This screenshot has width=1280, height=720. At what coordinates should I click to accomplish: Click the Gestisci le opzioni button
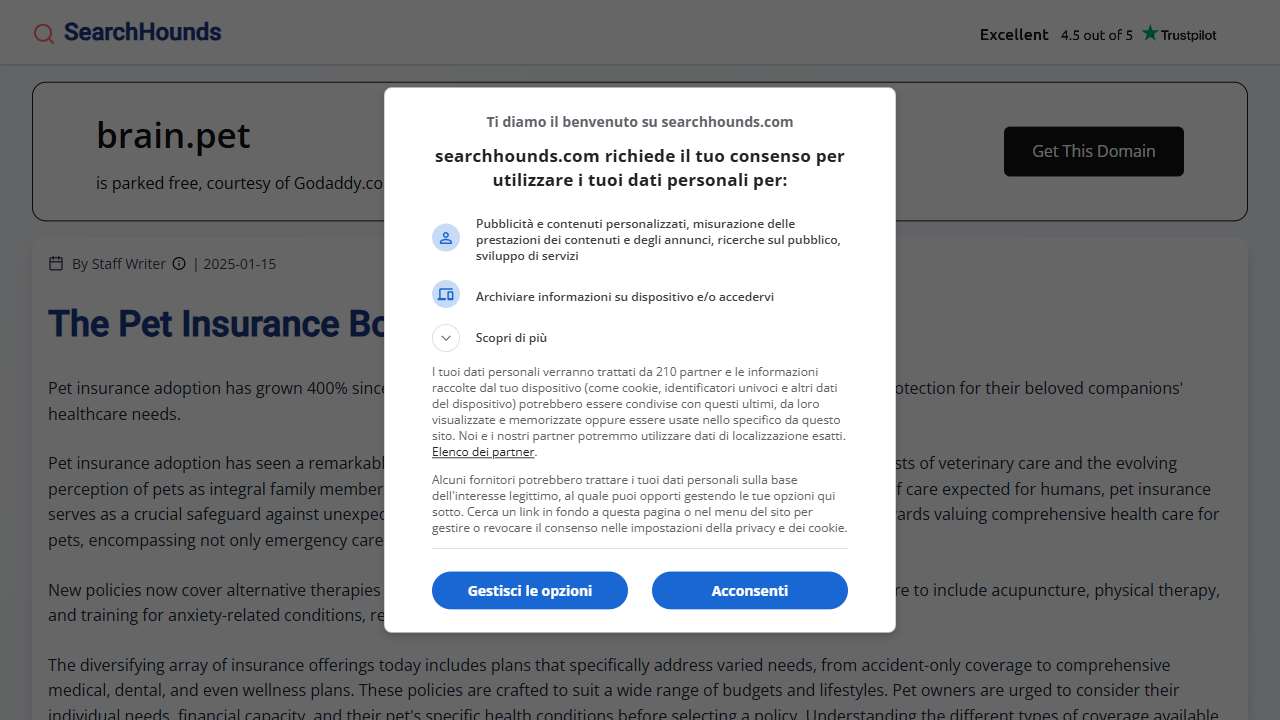point(530,590)
